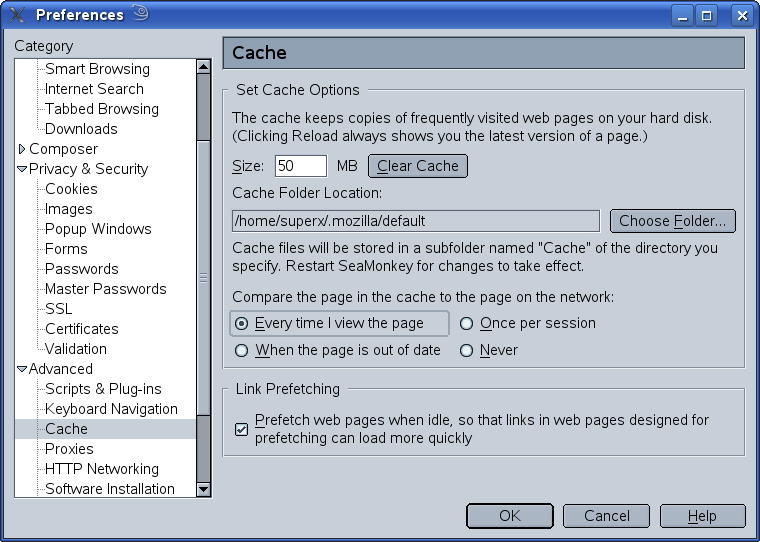The height and width of the screenshot is (542, 760).
Task: Maximize the Preferences window
Action: point(707,16)
